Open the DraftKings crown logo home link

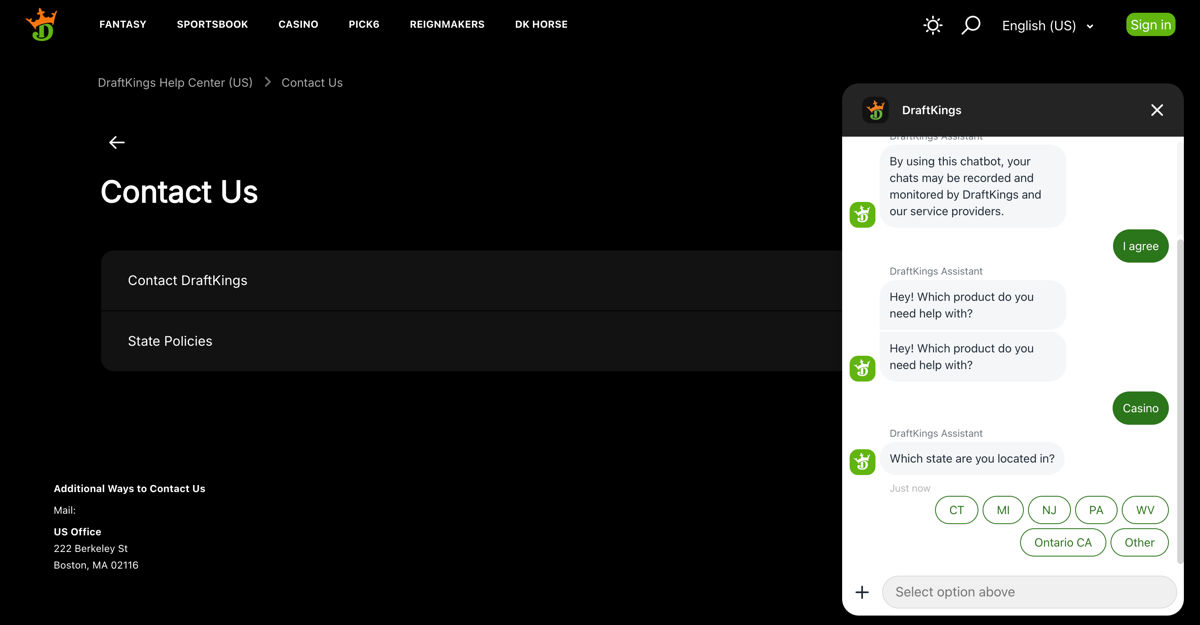[x=41, y=25]
